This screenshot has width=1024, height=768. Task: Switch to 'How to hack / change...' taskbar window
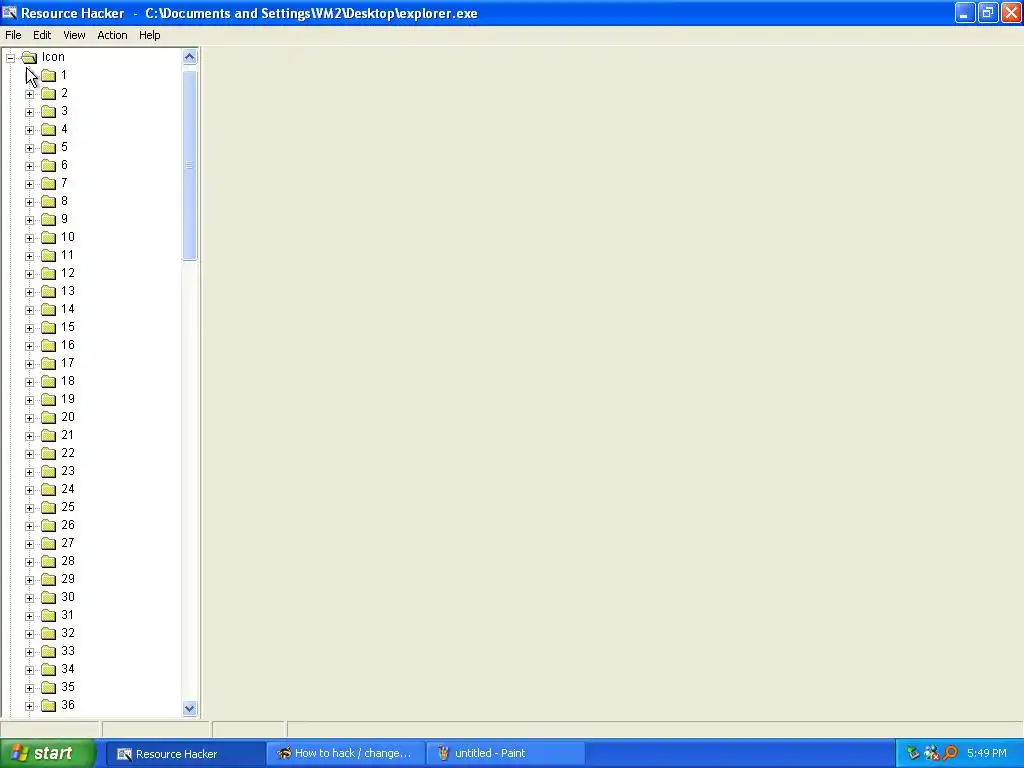(345, 754)
